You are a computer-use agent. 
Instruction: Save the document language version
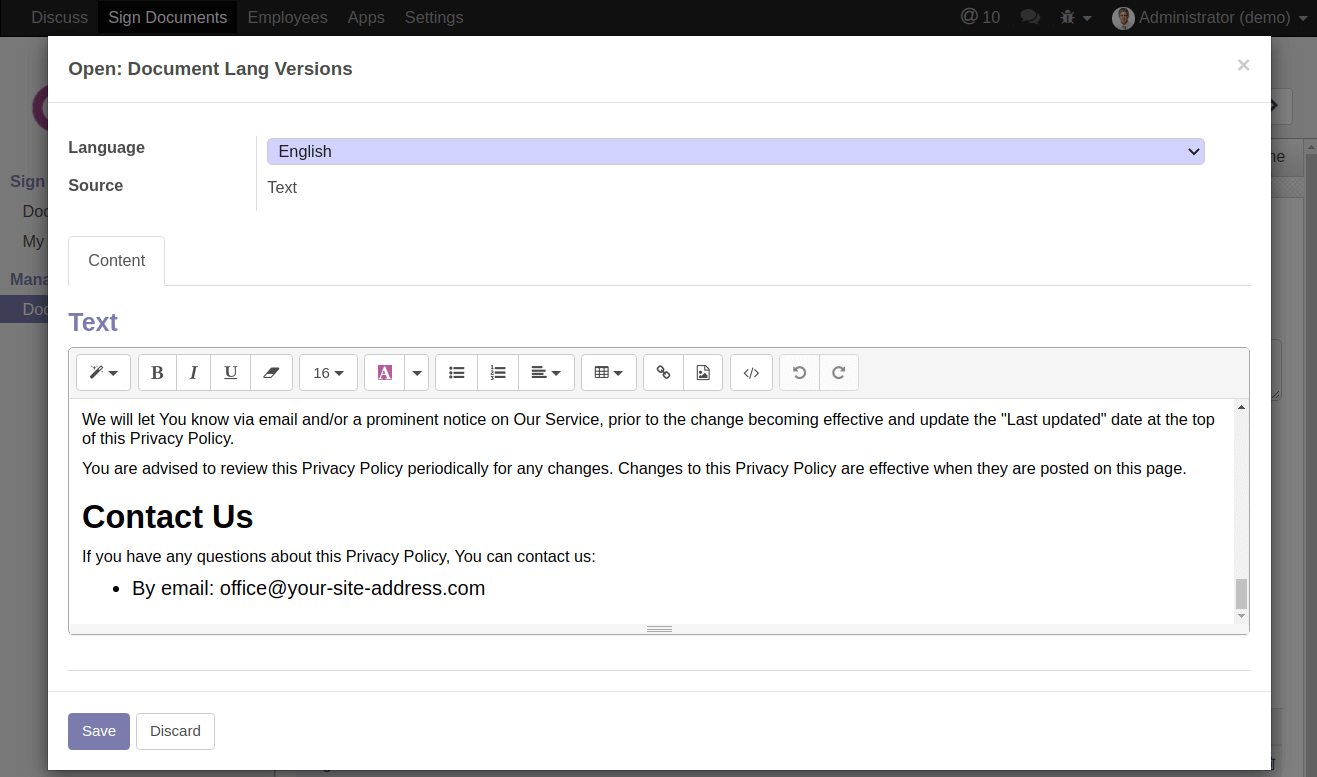click(x=98, y=731)
